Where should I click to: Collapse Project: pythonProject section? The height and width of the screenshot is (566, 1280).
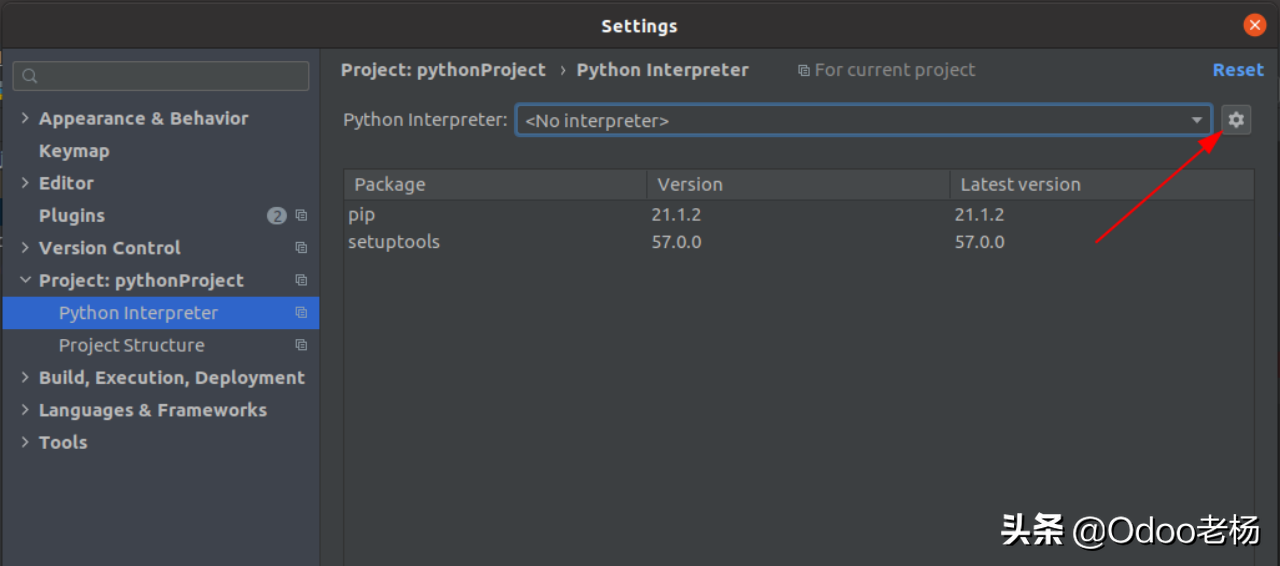click(x=25, y=280)
